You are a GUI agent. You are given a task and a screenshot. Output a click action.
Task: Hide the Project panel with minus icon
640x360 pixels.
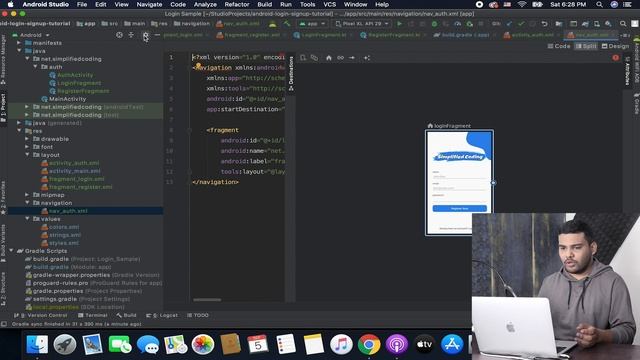coord(157,35)
